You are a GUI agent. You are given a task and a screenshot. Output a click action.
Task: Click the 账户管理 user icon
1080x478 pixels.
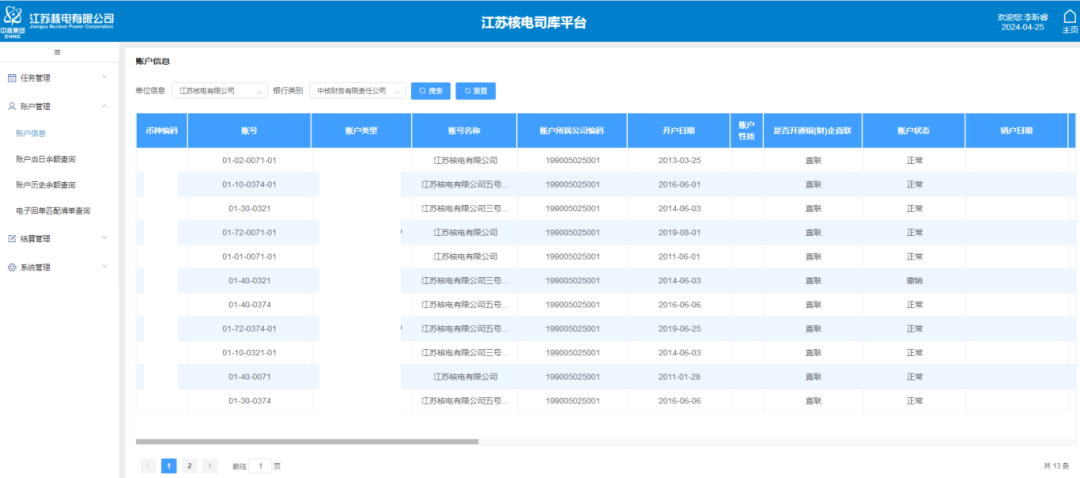12,106
